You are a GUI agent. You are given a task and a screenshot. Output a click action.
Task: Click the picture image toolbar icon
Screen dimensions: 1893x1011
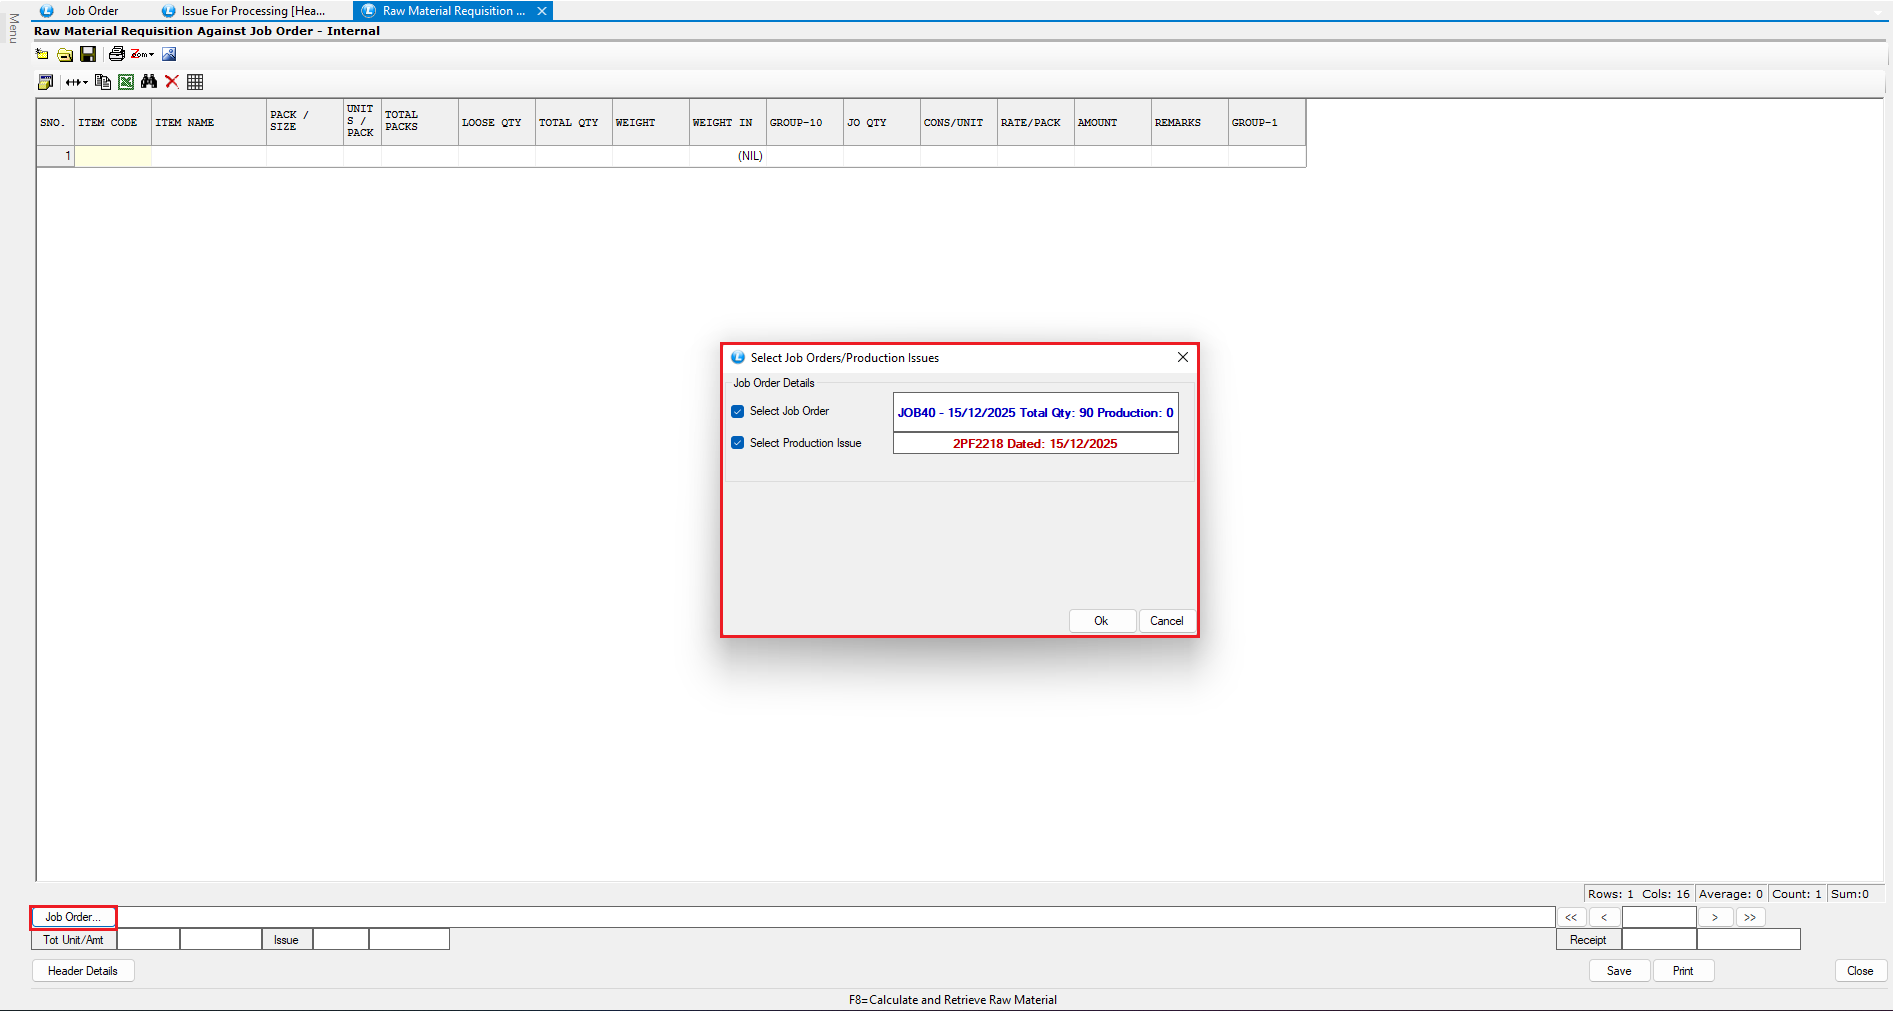pyautogui.click(x=169, y=54)
